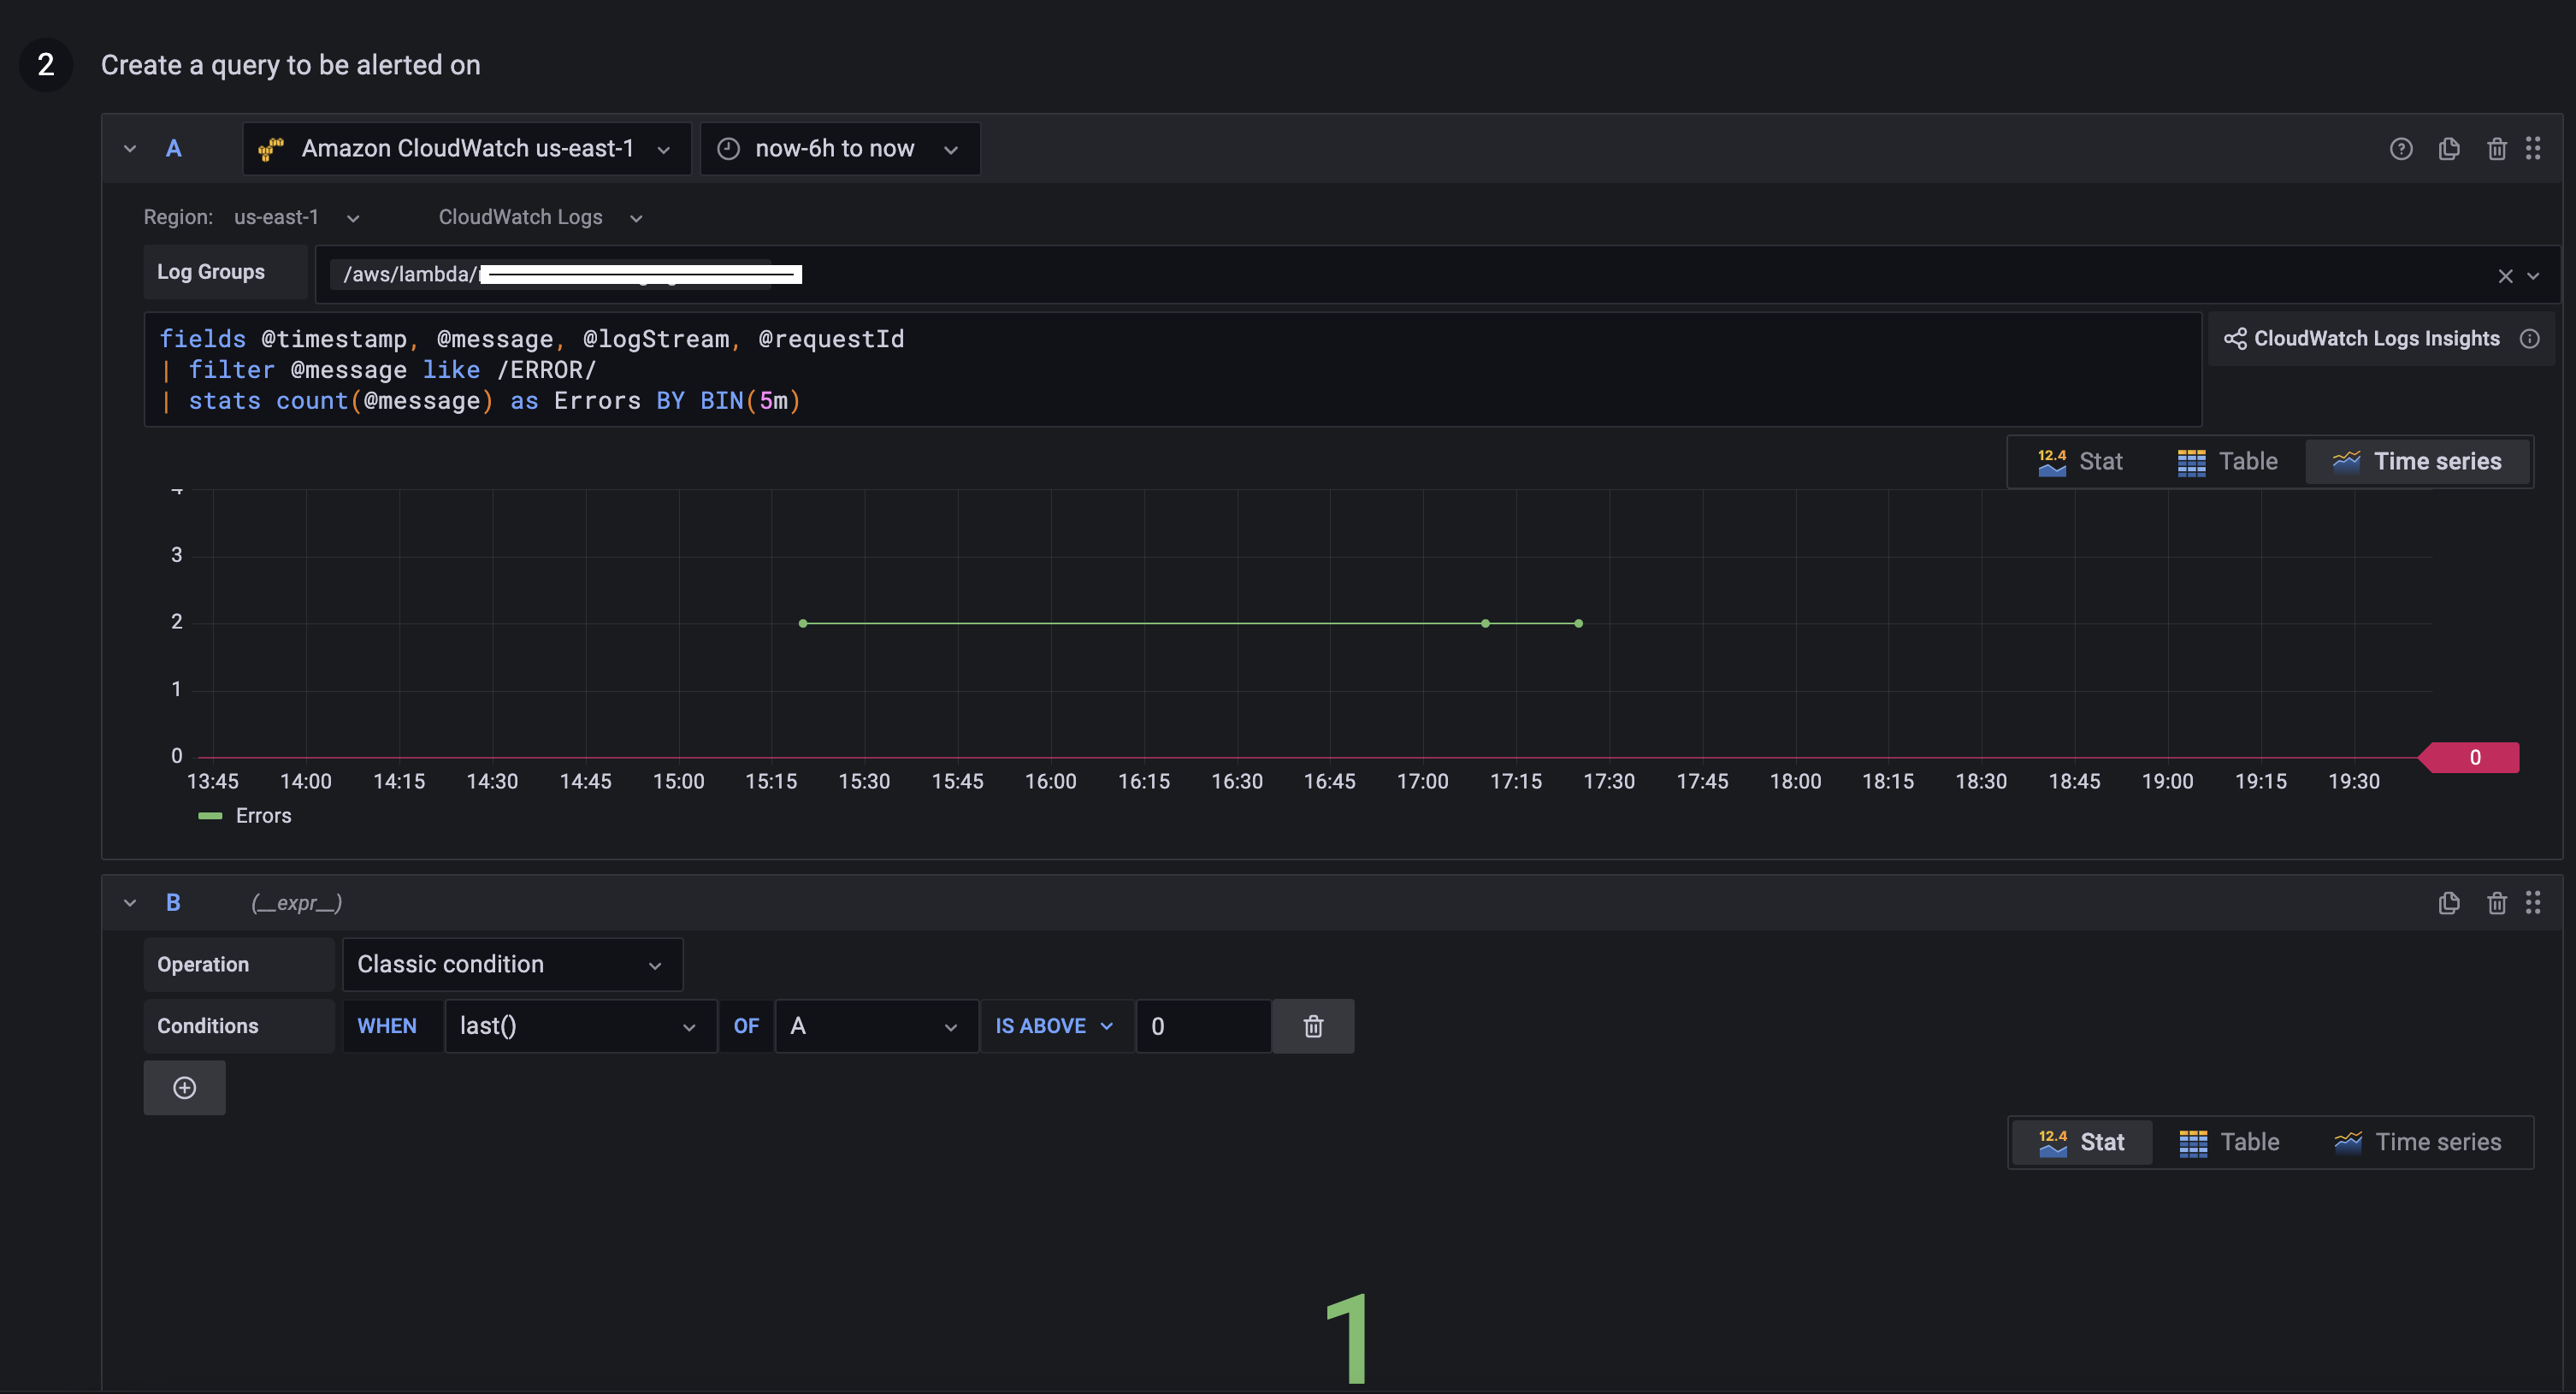Open query A help icon
The image size is (2576, 1394).
click(2401, 149)
